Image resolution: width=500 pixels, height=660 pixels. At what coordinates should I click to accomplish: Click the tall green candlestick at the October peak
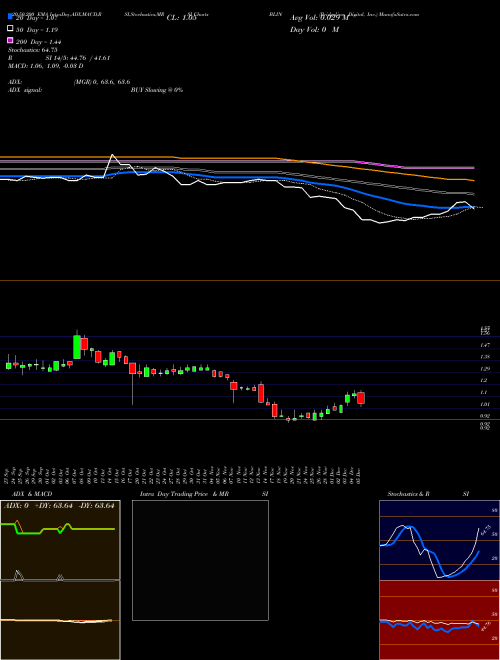pyautogui.click(x=77, y=346)
